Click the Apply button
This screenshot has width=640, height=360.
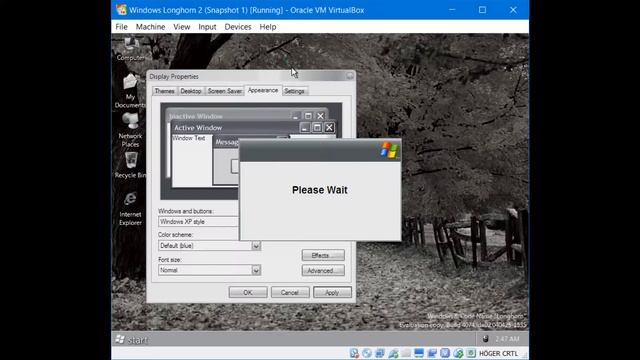click(332, 293)
